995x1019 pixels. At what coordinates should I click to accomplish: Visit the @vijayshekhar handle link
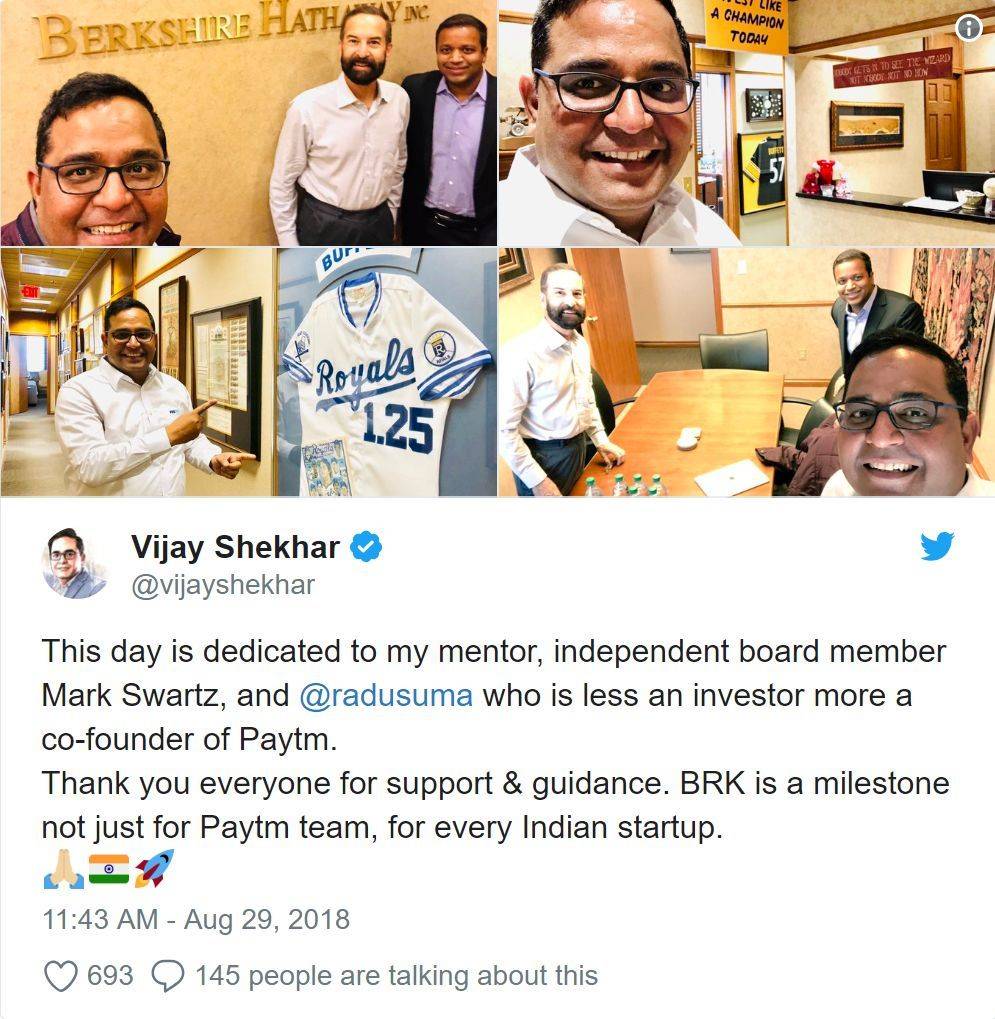coord(223,585)
